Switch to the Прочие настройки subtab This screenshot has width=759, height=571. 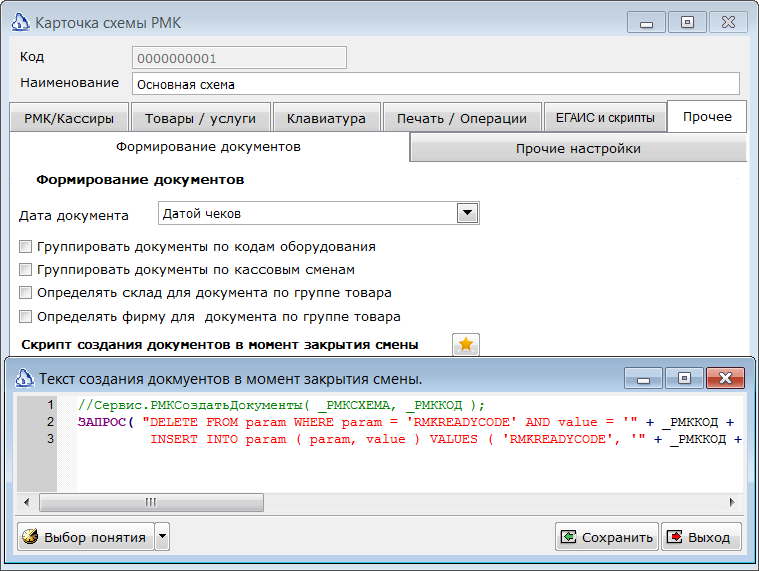pyautogui.click(x=578, y=148)
